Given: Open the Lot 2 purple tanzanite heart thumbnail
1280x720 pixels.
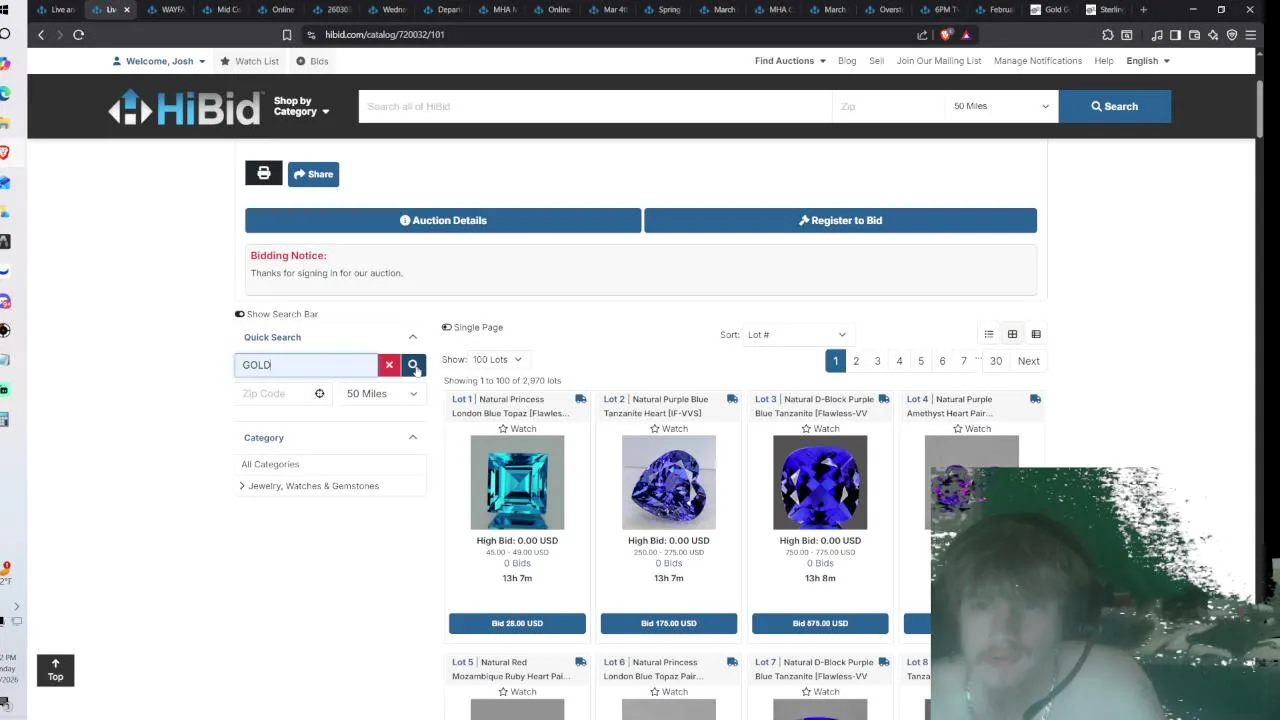Looking at the screenshot, I should coord(669,483).
